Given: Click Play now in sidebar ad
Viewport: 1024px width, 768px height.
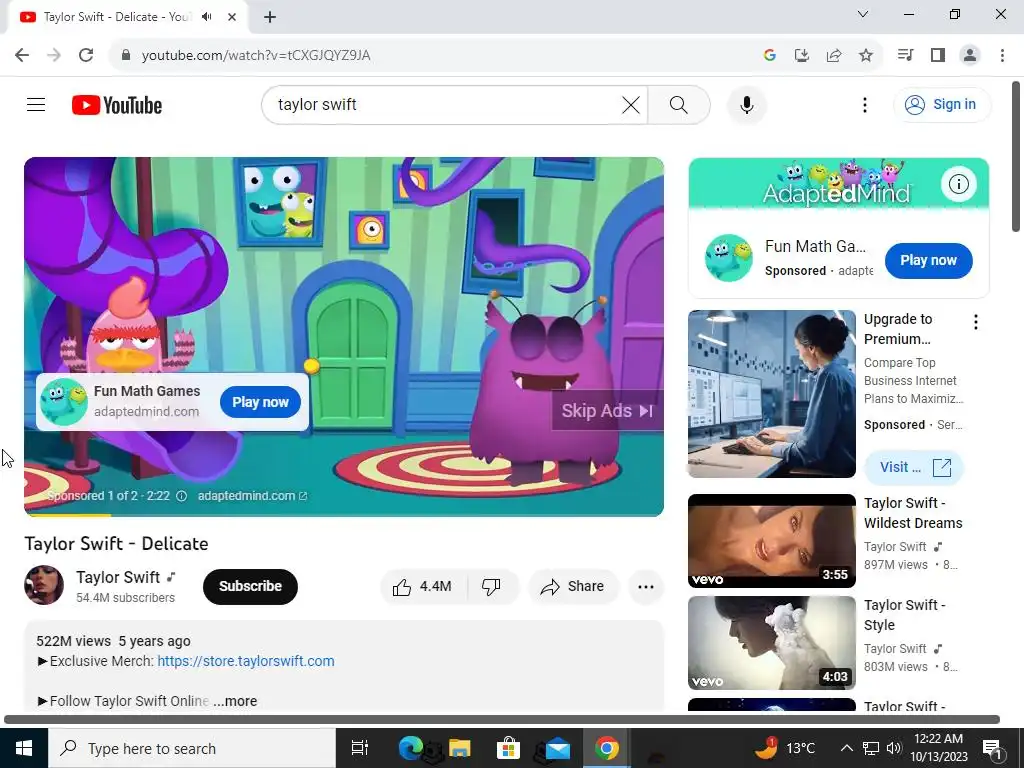Looking at the screenshot, I should click(928, 261).
